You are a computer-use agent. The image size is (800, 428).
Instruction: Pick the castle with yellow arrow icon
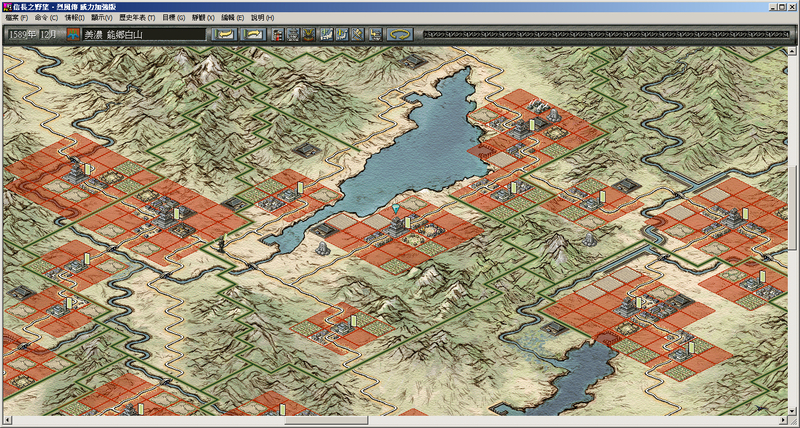376,35
